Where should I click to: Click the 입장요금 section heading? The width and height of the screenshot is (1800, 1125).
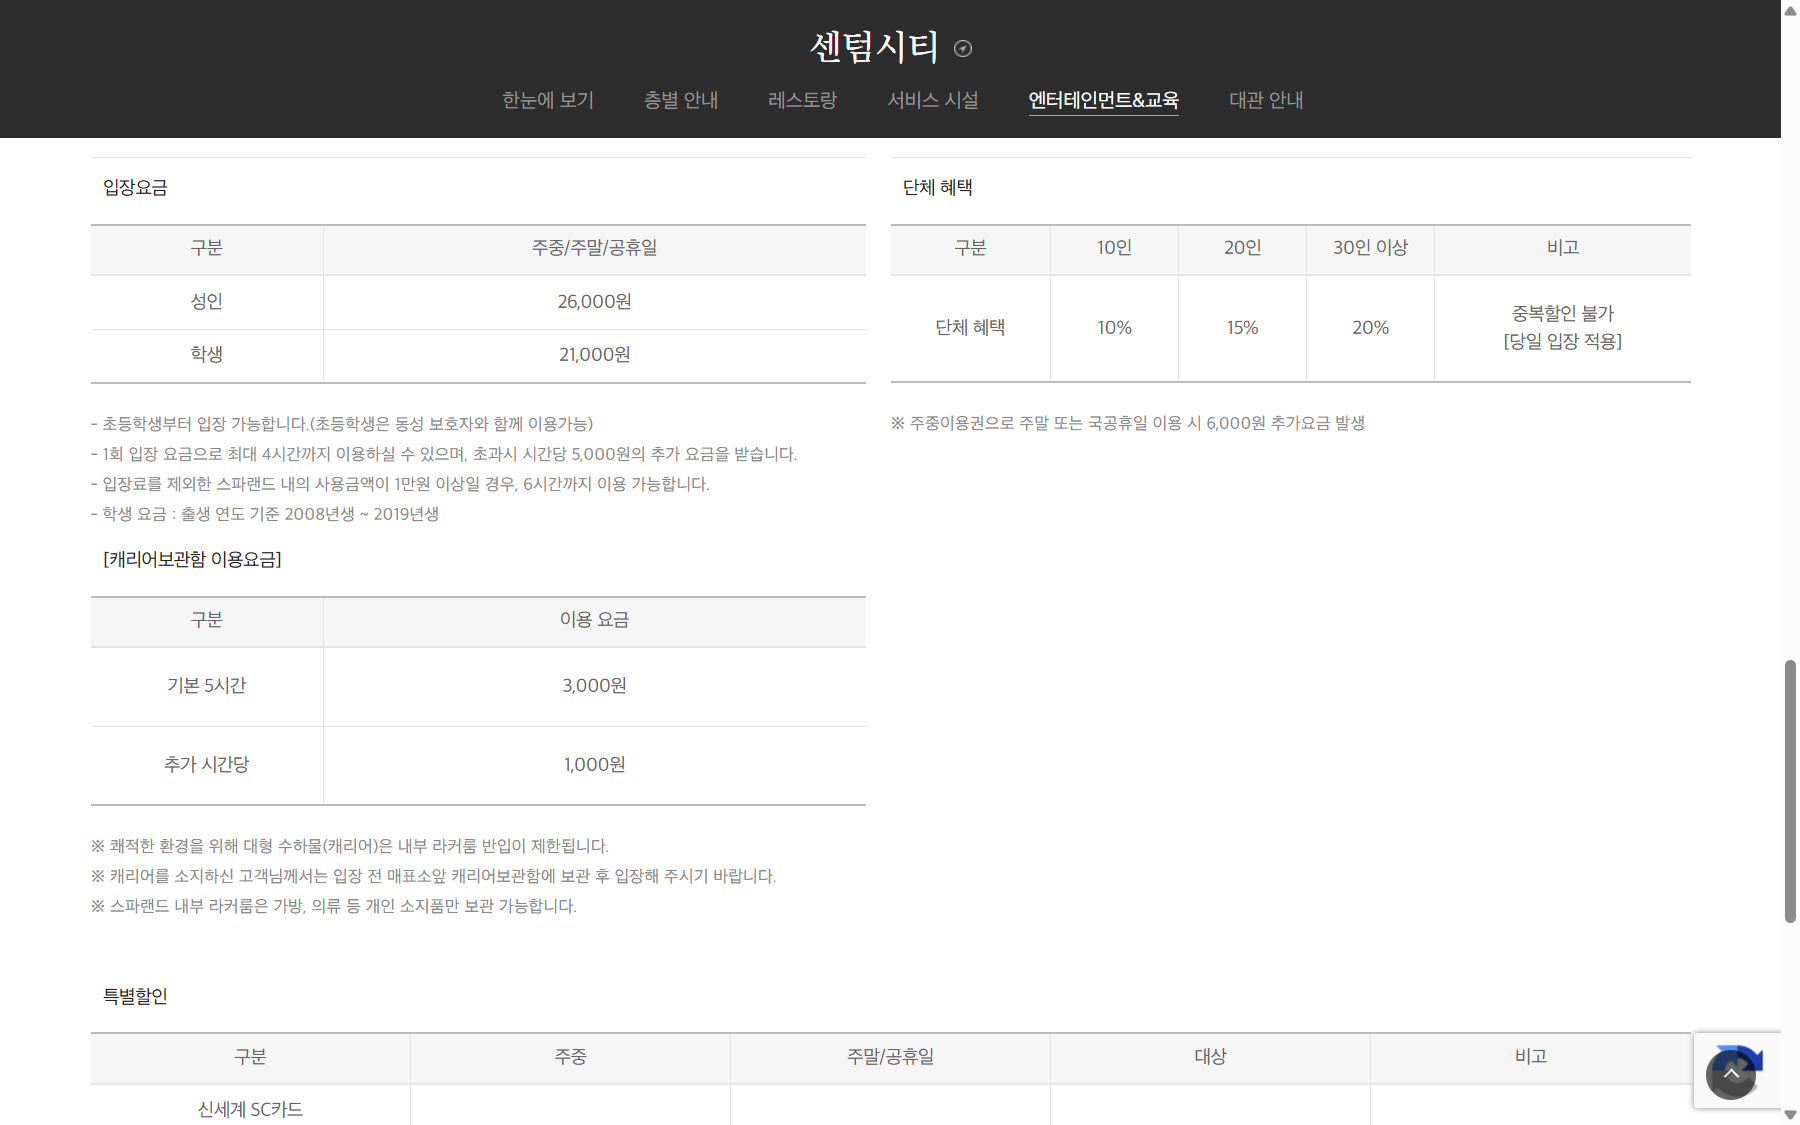pyautogui.click(x=135, y=187)
